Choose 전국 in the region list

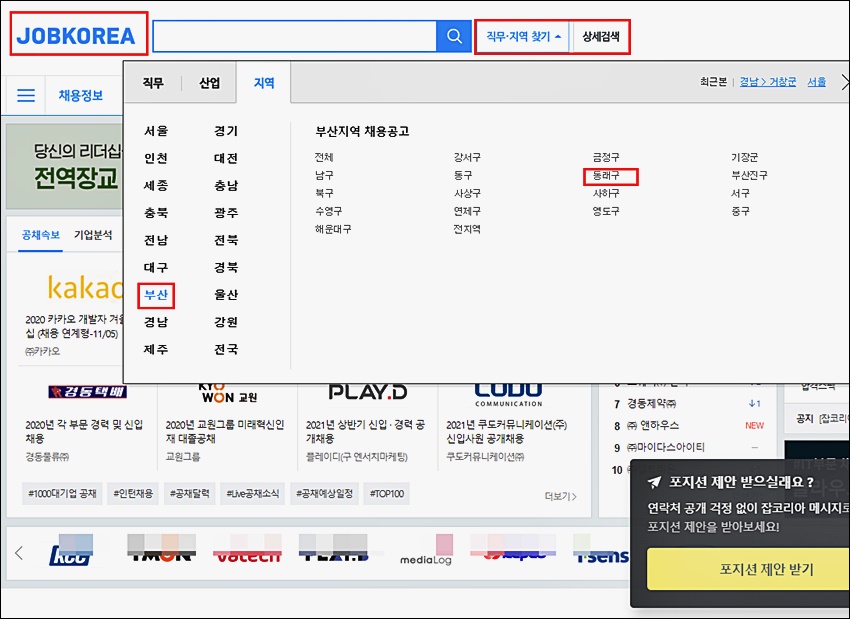[226, 350]
